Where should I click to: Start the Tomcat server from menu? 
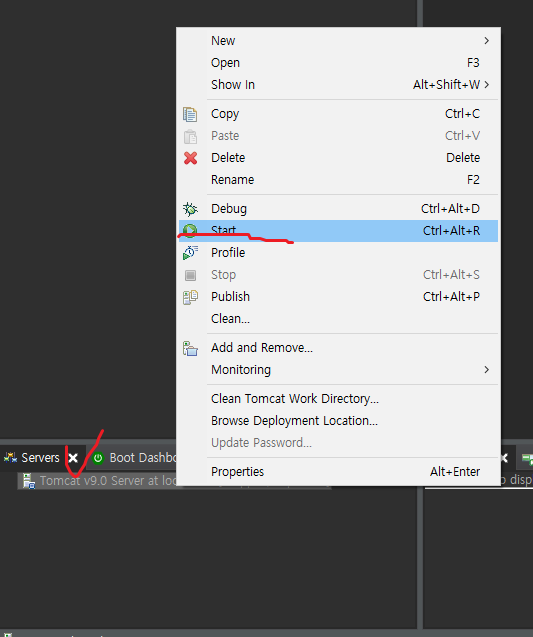coord(338,231)
